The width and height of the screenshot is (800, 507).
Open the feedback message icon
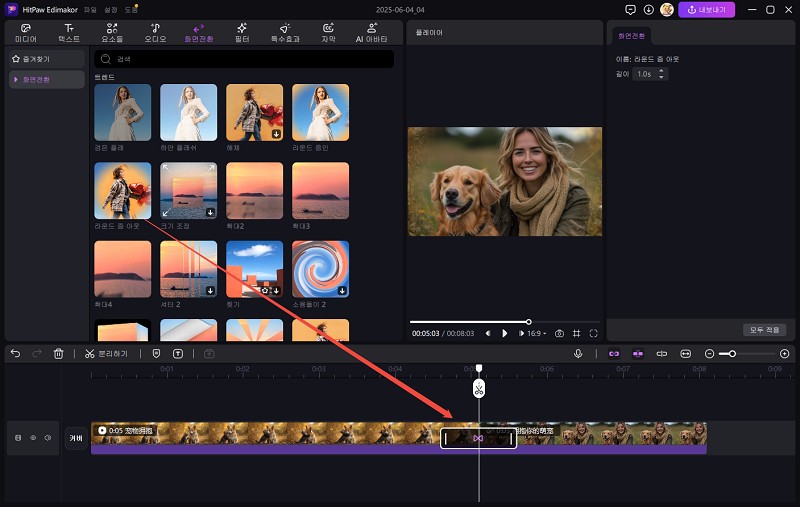point(630,10)
